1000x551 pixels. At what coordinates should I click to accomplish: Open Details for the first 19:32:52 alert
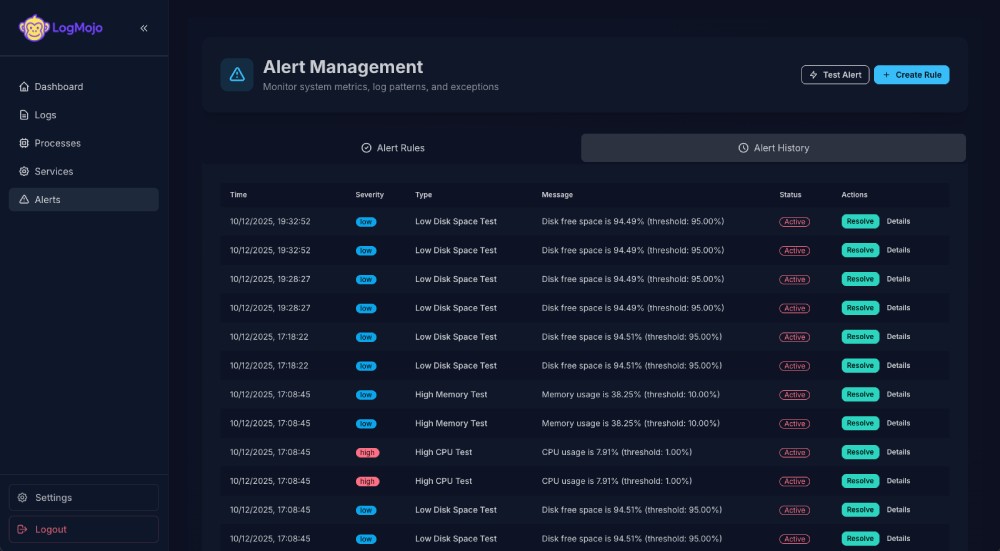(898, 221)
